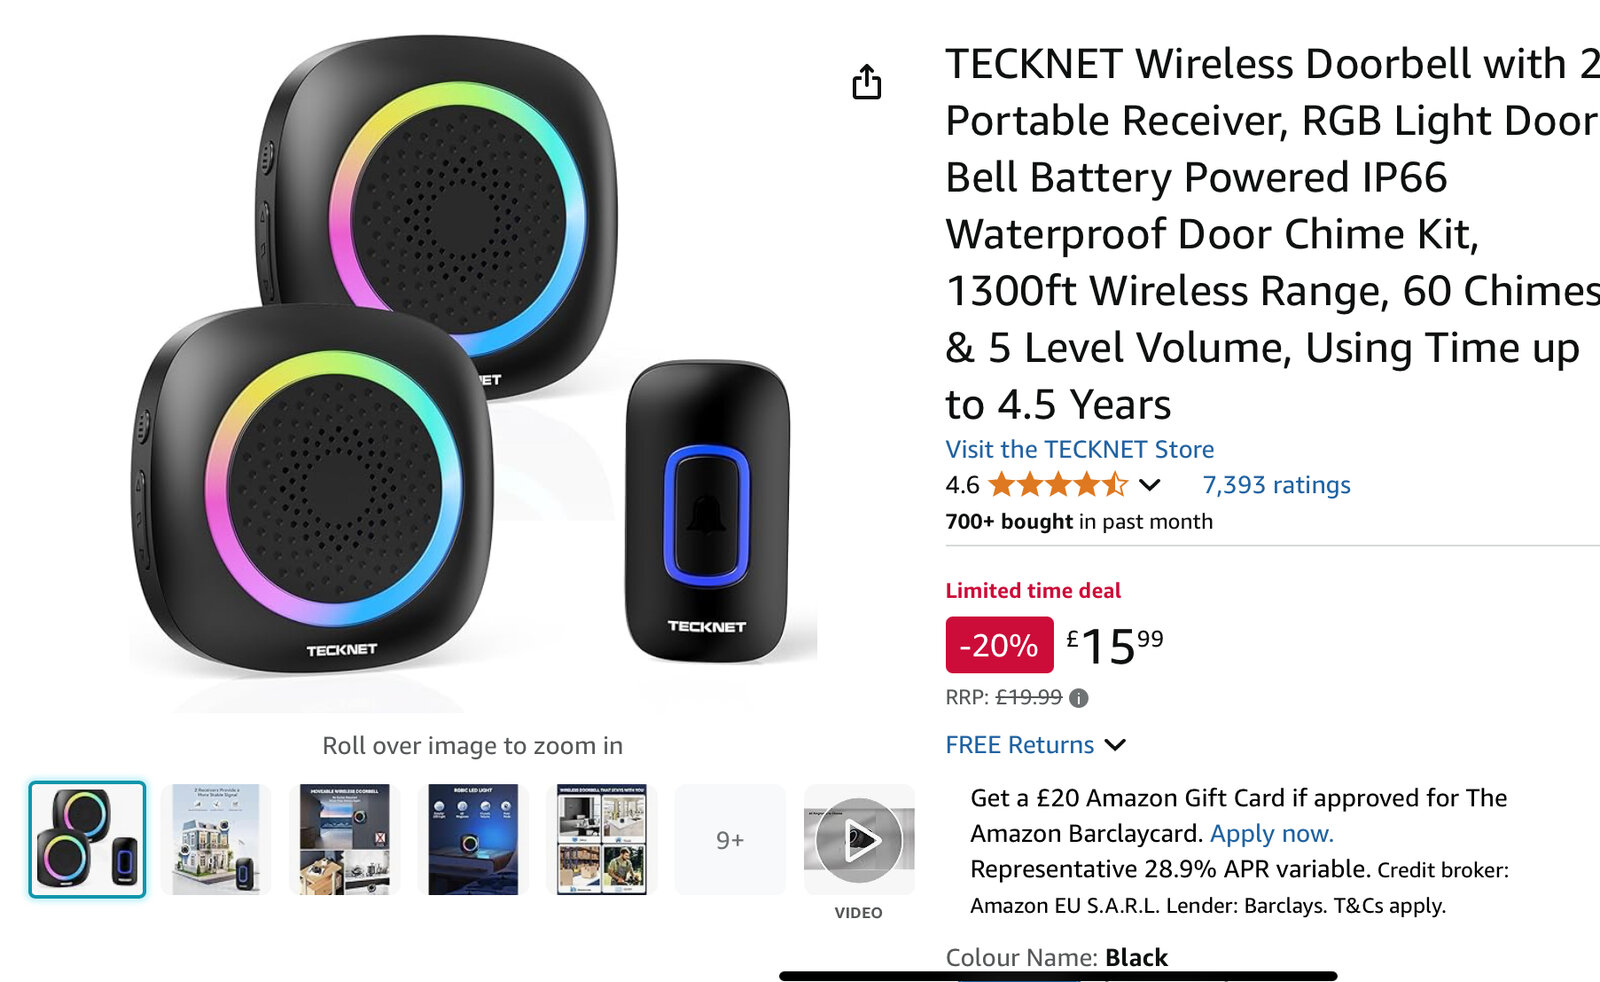Click the orange star rating icons
The image size is (1600, 982).
pyautogui.click(x=1057, y=485)
